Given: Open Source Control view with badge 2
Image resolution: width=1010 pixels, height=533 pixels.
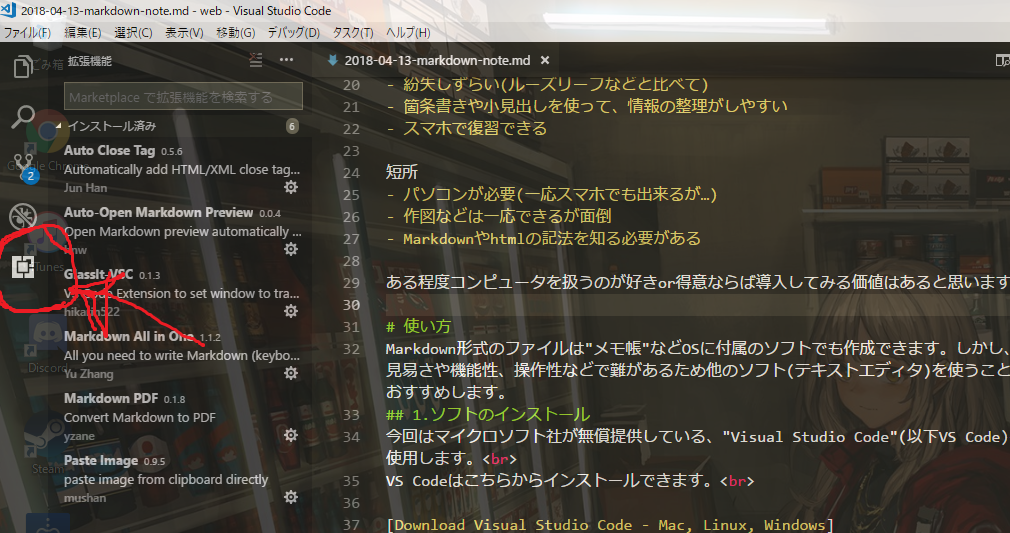Looking at the screenshot, I should point(24,167).
